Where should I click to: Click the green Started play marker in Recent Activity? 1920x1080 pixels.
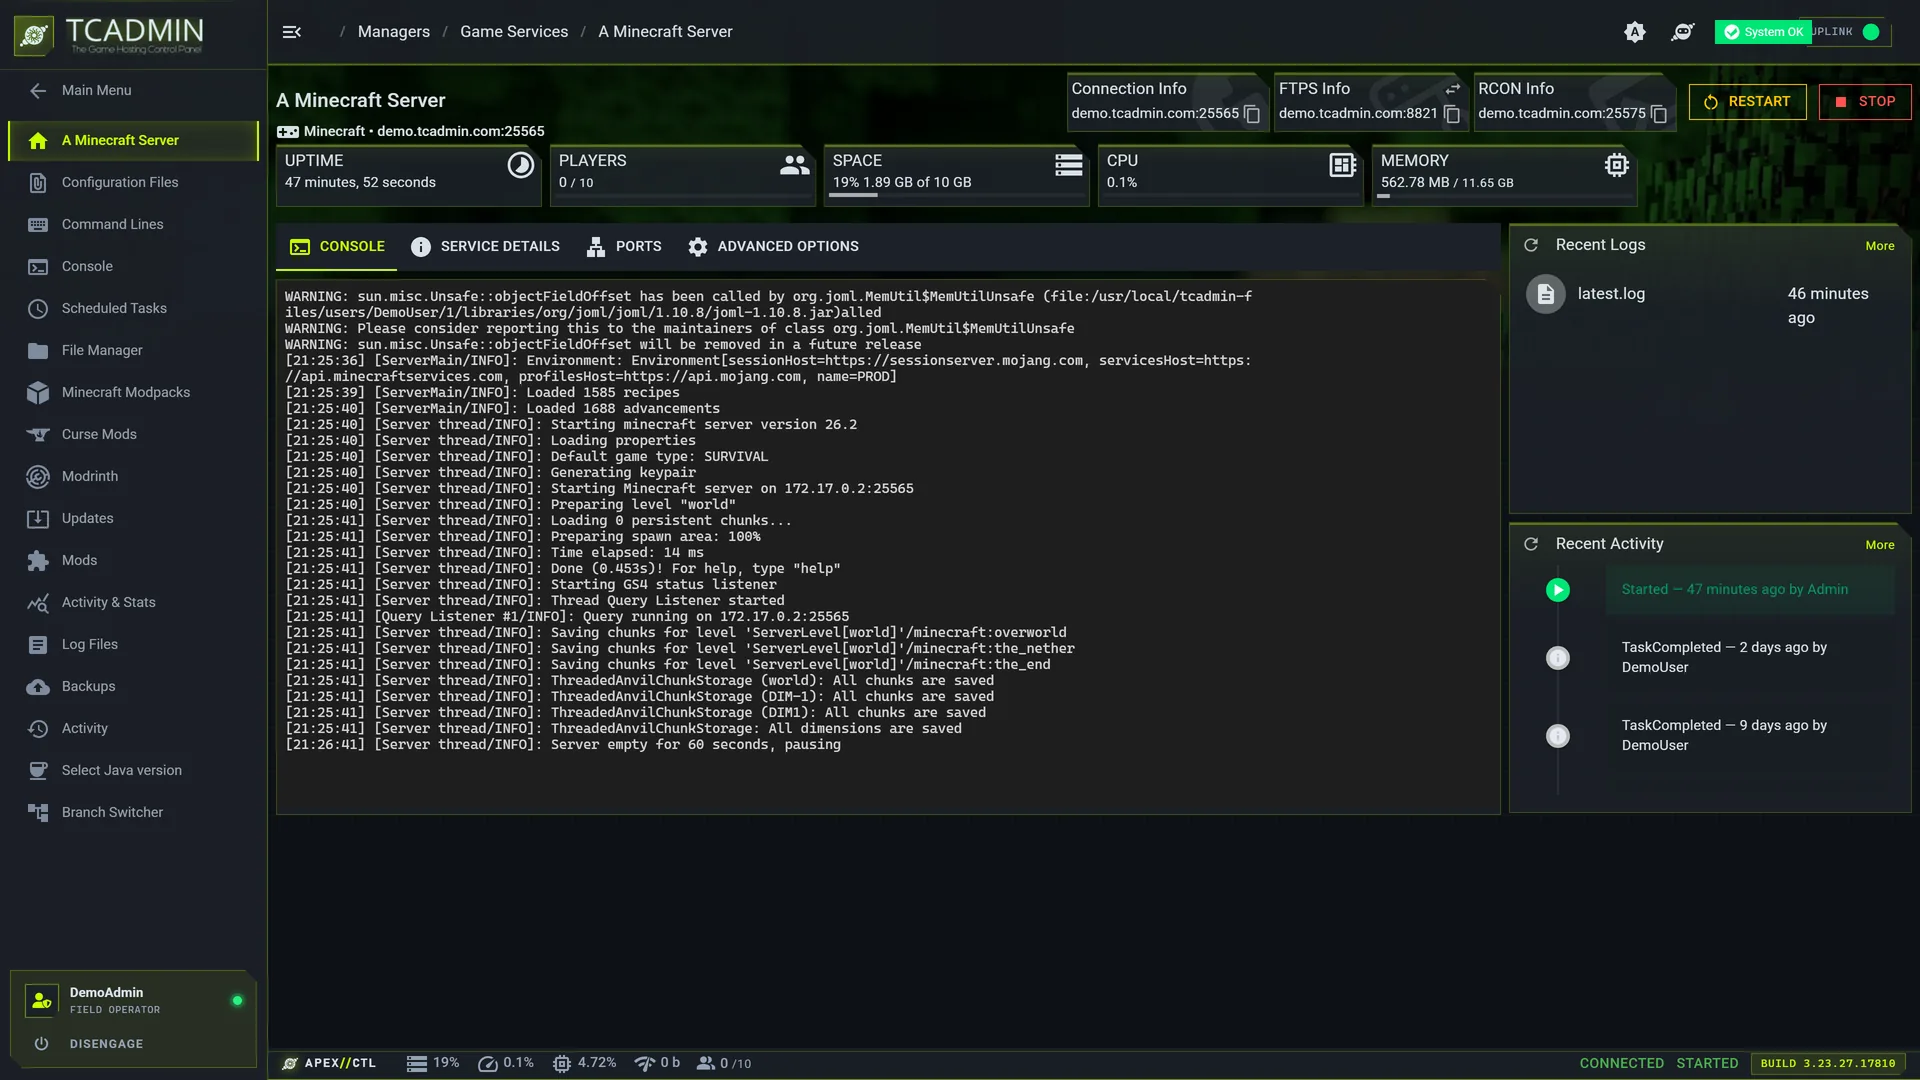click(x=1558, y=590)
